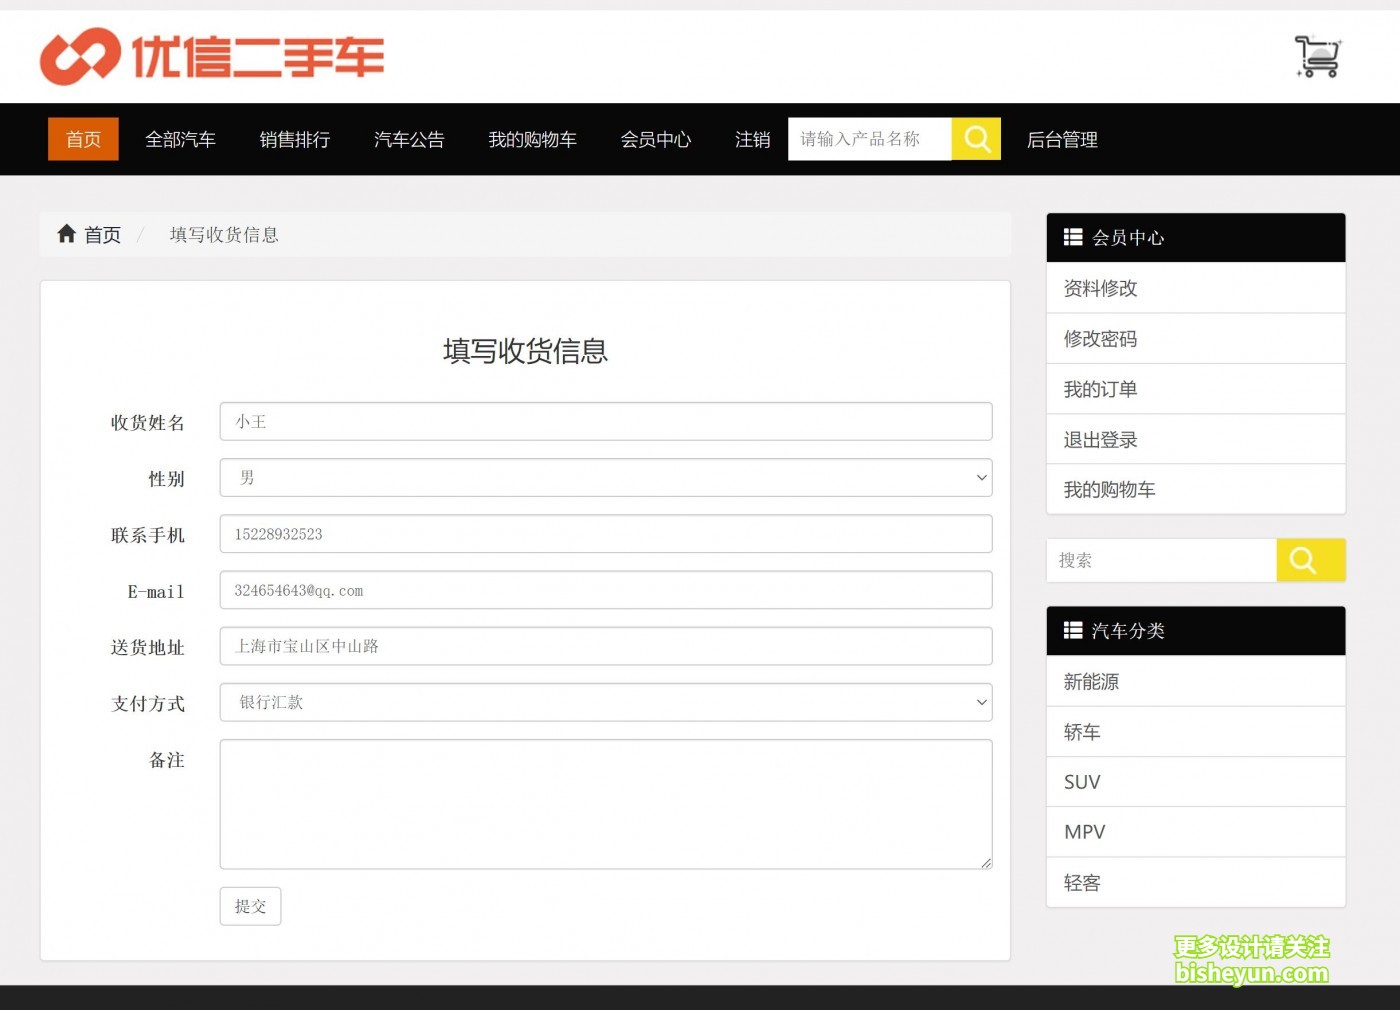The image size is (1400, 1010).
Task: Focus the 收货姓名 input field
Action: [605, 422]
